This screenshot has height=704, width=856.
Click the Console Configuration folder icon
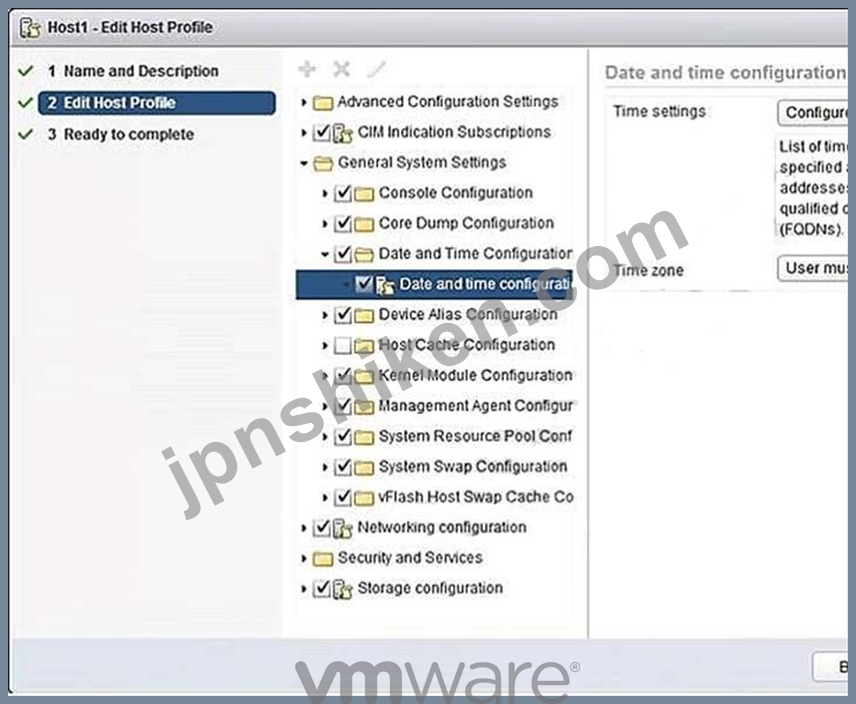click(364, 194)
